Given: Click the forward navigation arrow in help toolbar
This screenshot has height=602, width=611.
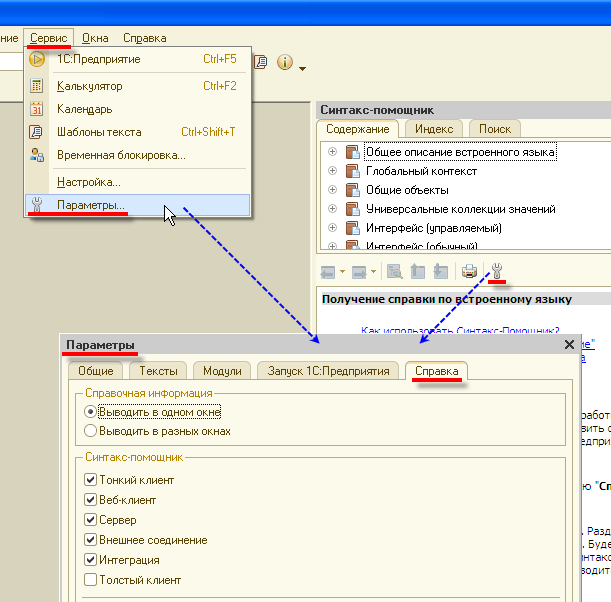Looking at the screenshot, I should click(359, 272).
